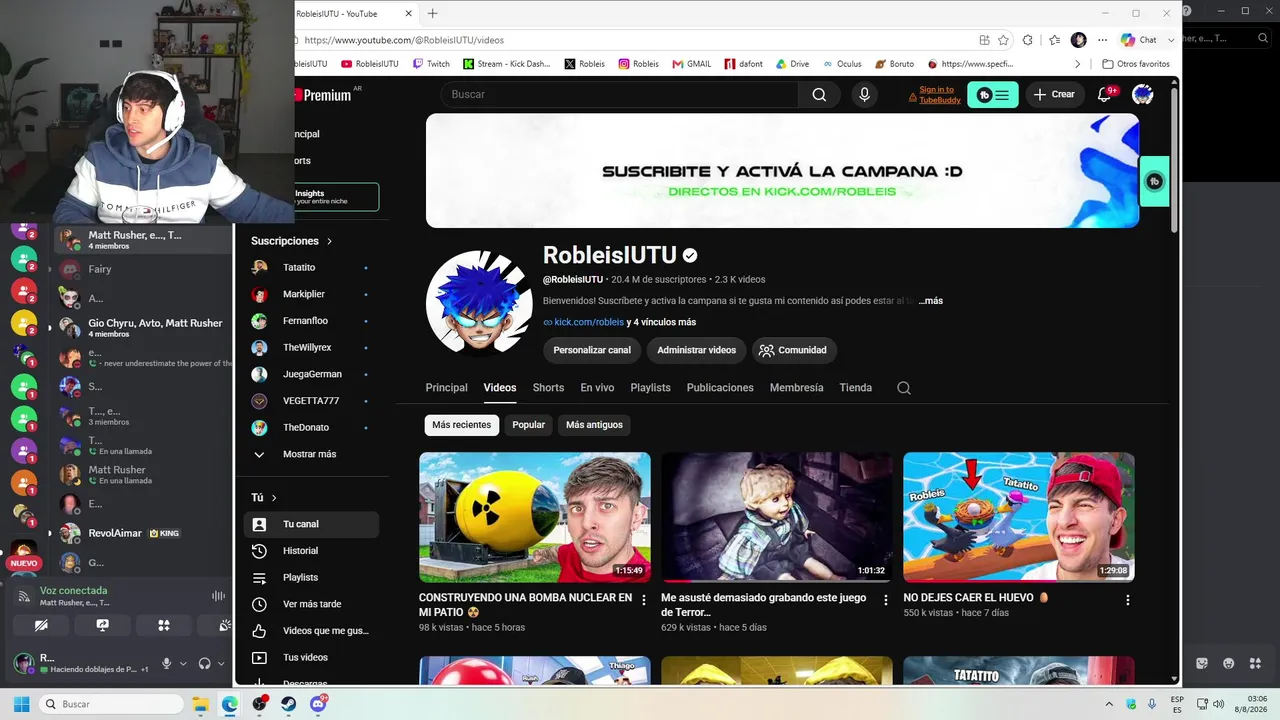Open Discord microphone input options arrow
The height and width of the screenshot is (720, 1280).
(183, 663)
